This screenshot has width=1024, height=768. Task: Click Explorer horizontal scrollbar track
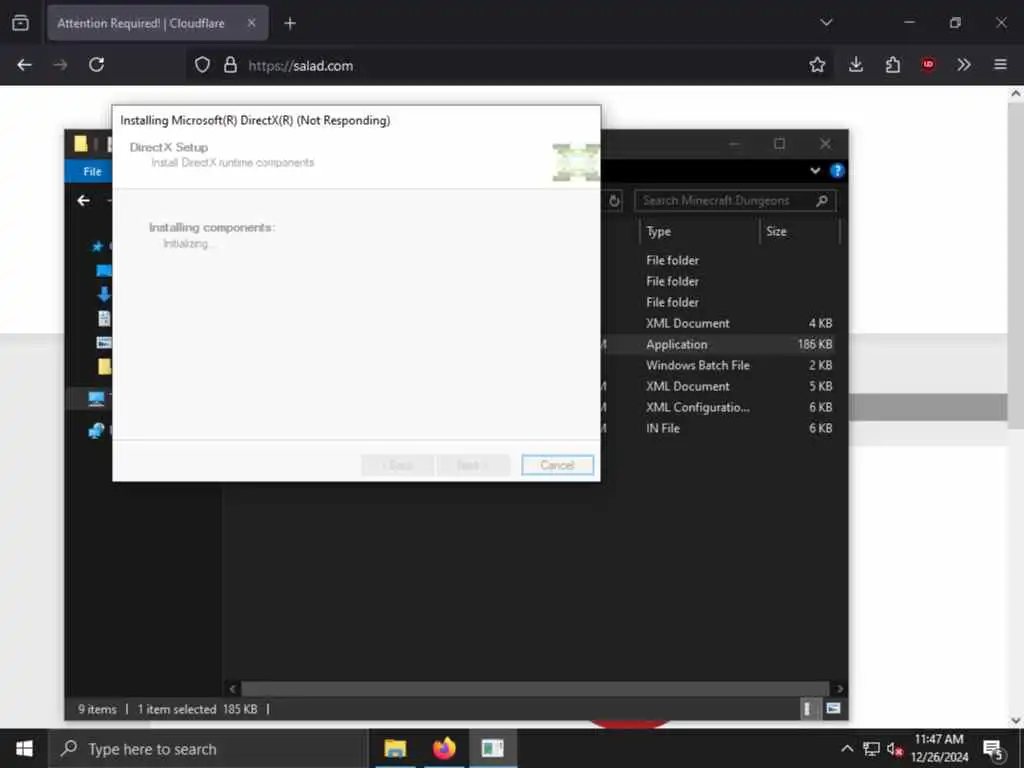tap(536, 688)
